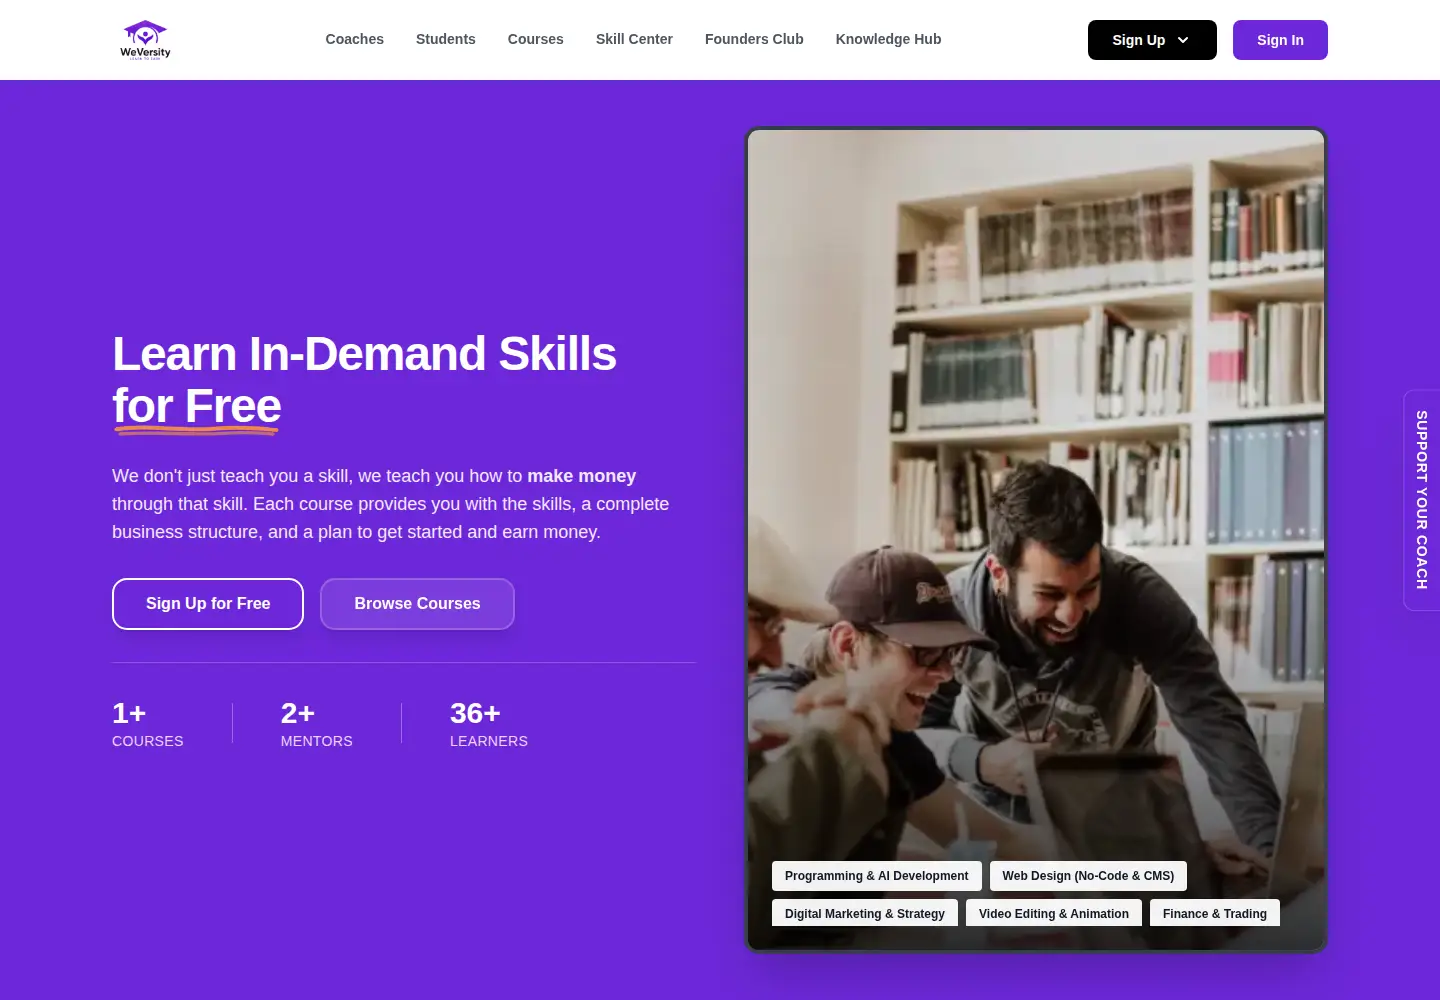The height and width of the screenshot is (1000, 1440).
Task: Click the Browse Courses button
Action: click(417, 604)
